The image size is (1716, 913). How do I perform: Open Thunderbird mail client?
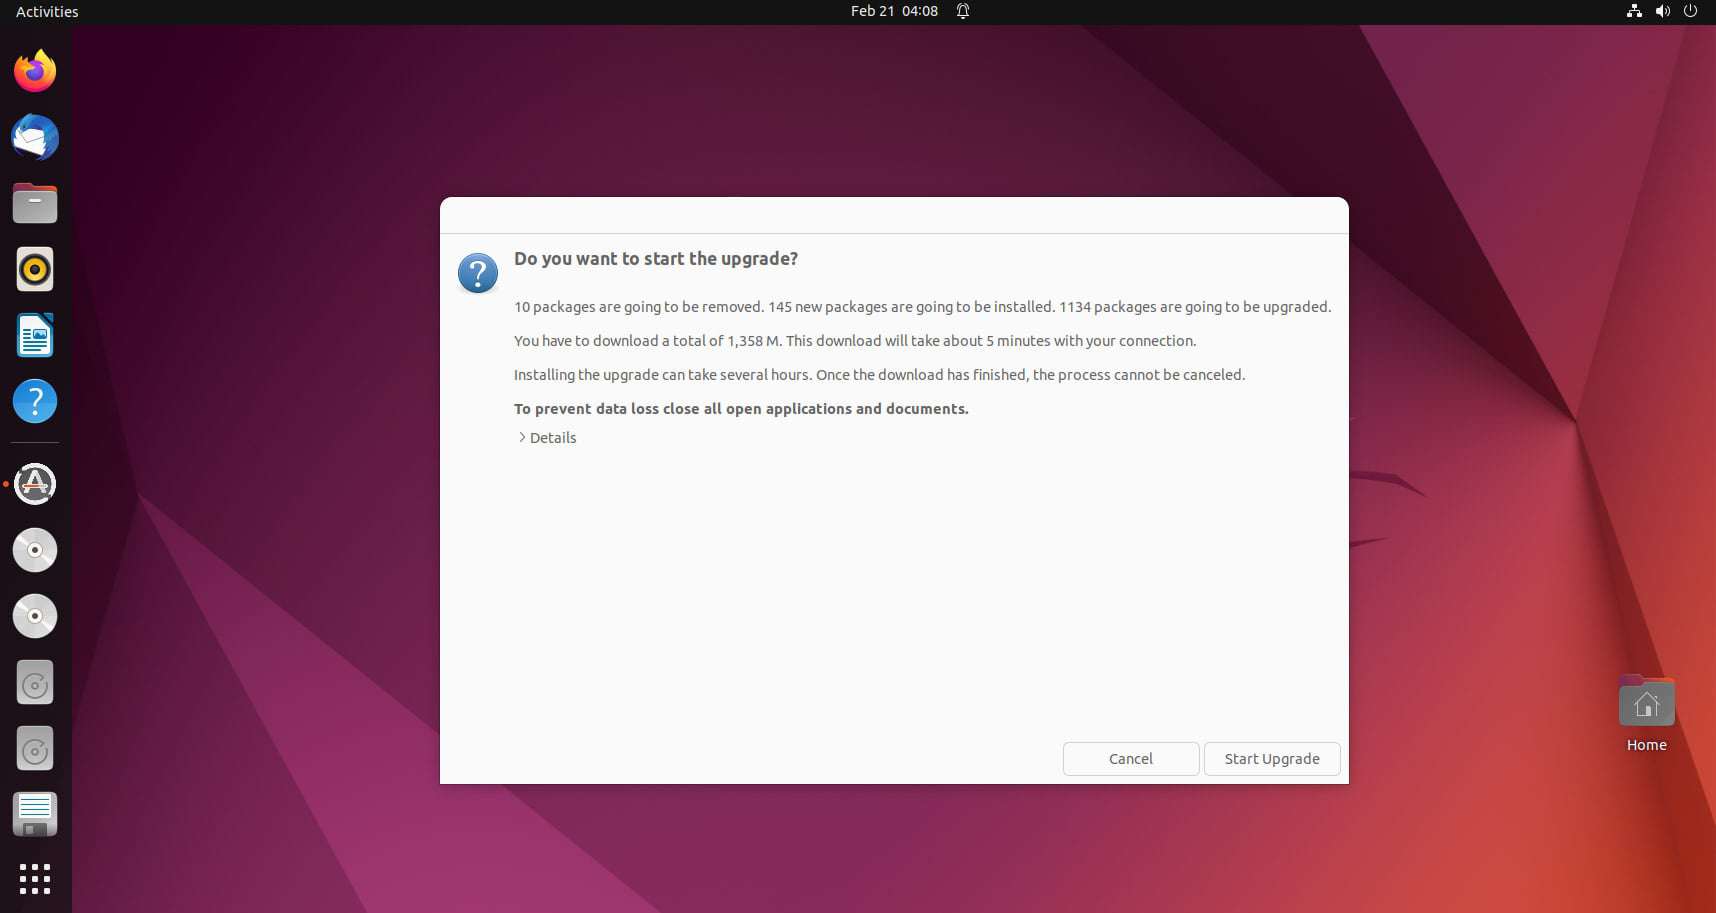(34, 137)
